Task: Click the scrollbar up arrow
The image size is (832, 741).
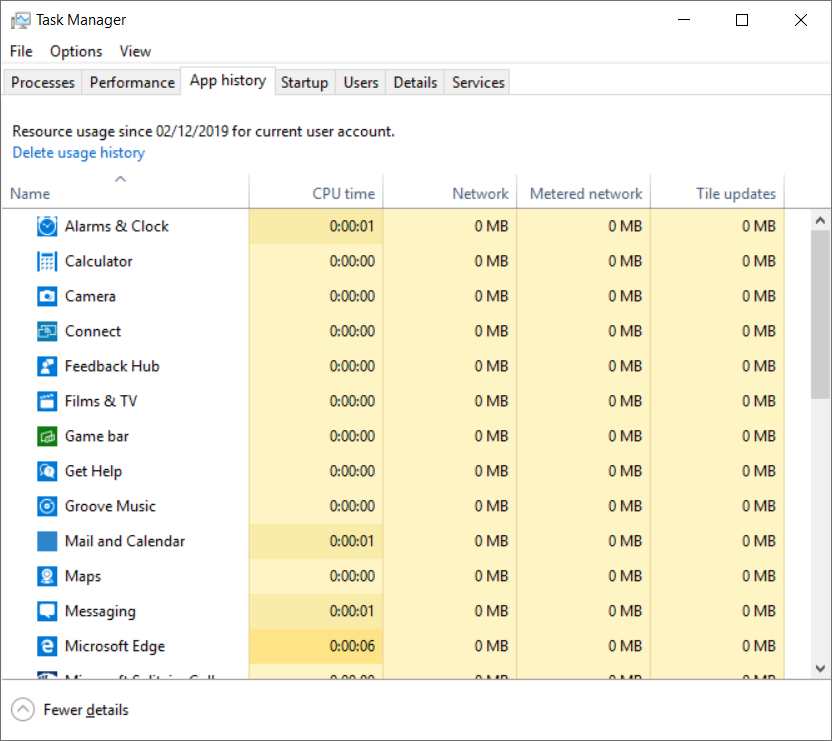Action: pyautogui.click(x=820, y=220)
